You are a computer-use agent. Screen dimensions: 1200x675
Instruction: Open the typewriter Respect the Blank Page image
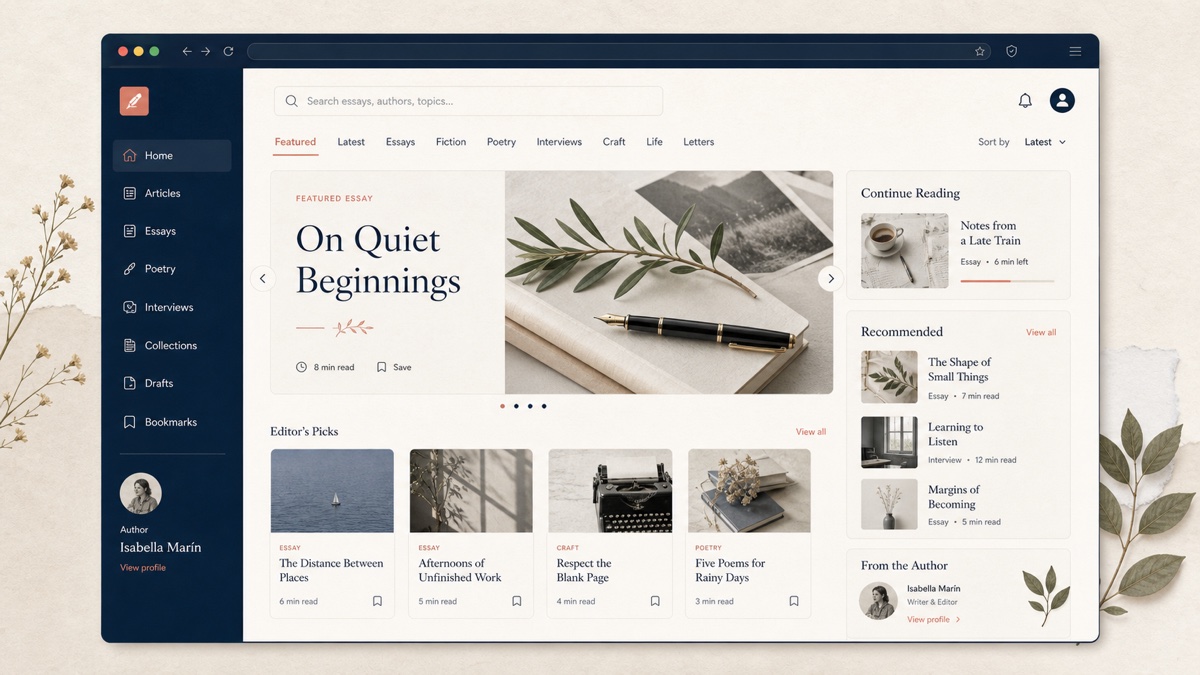(610, 491)
